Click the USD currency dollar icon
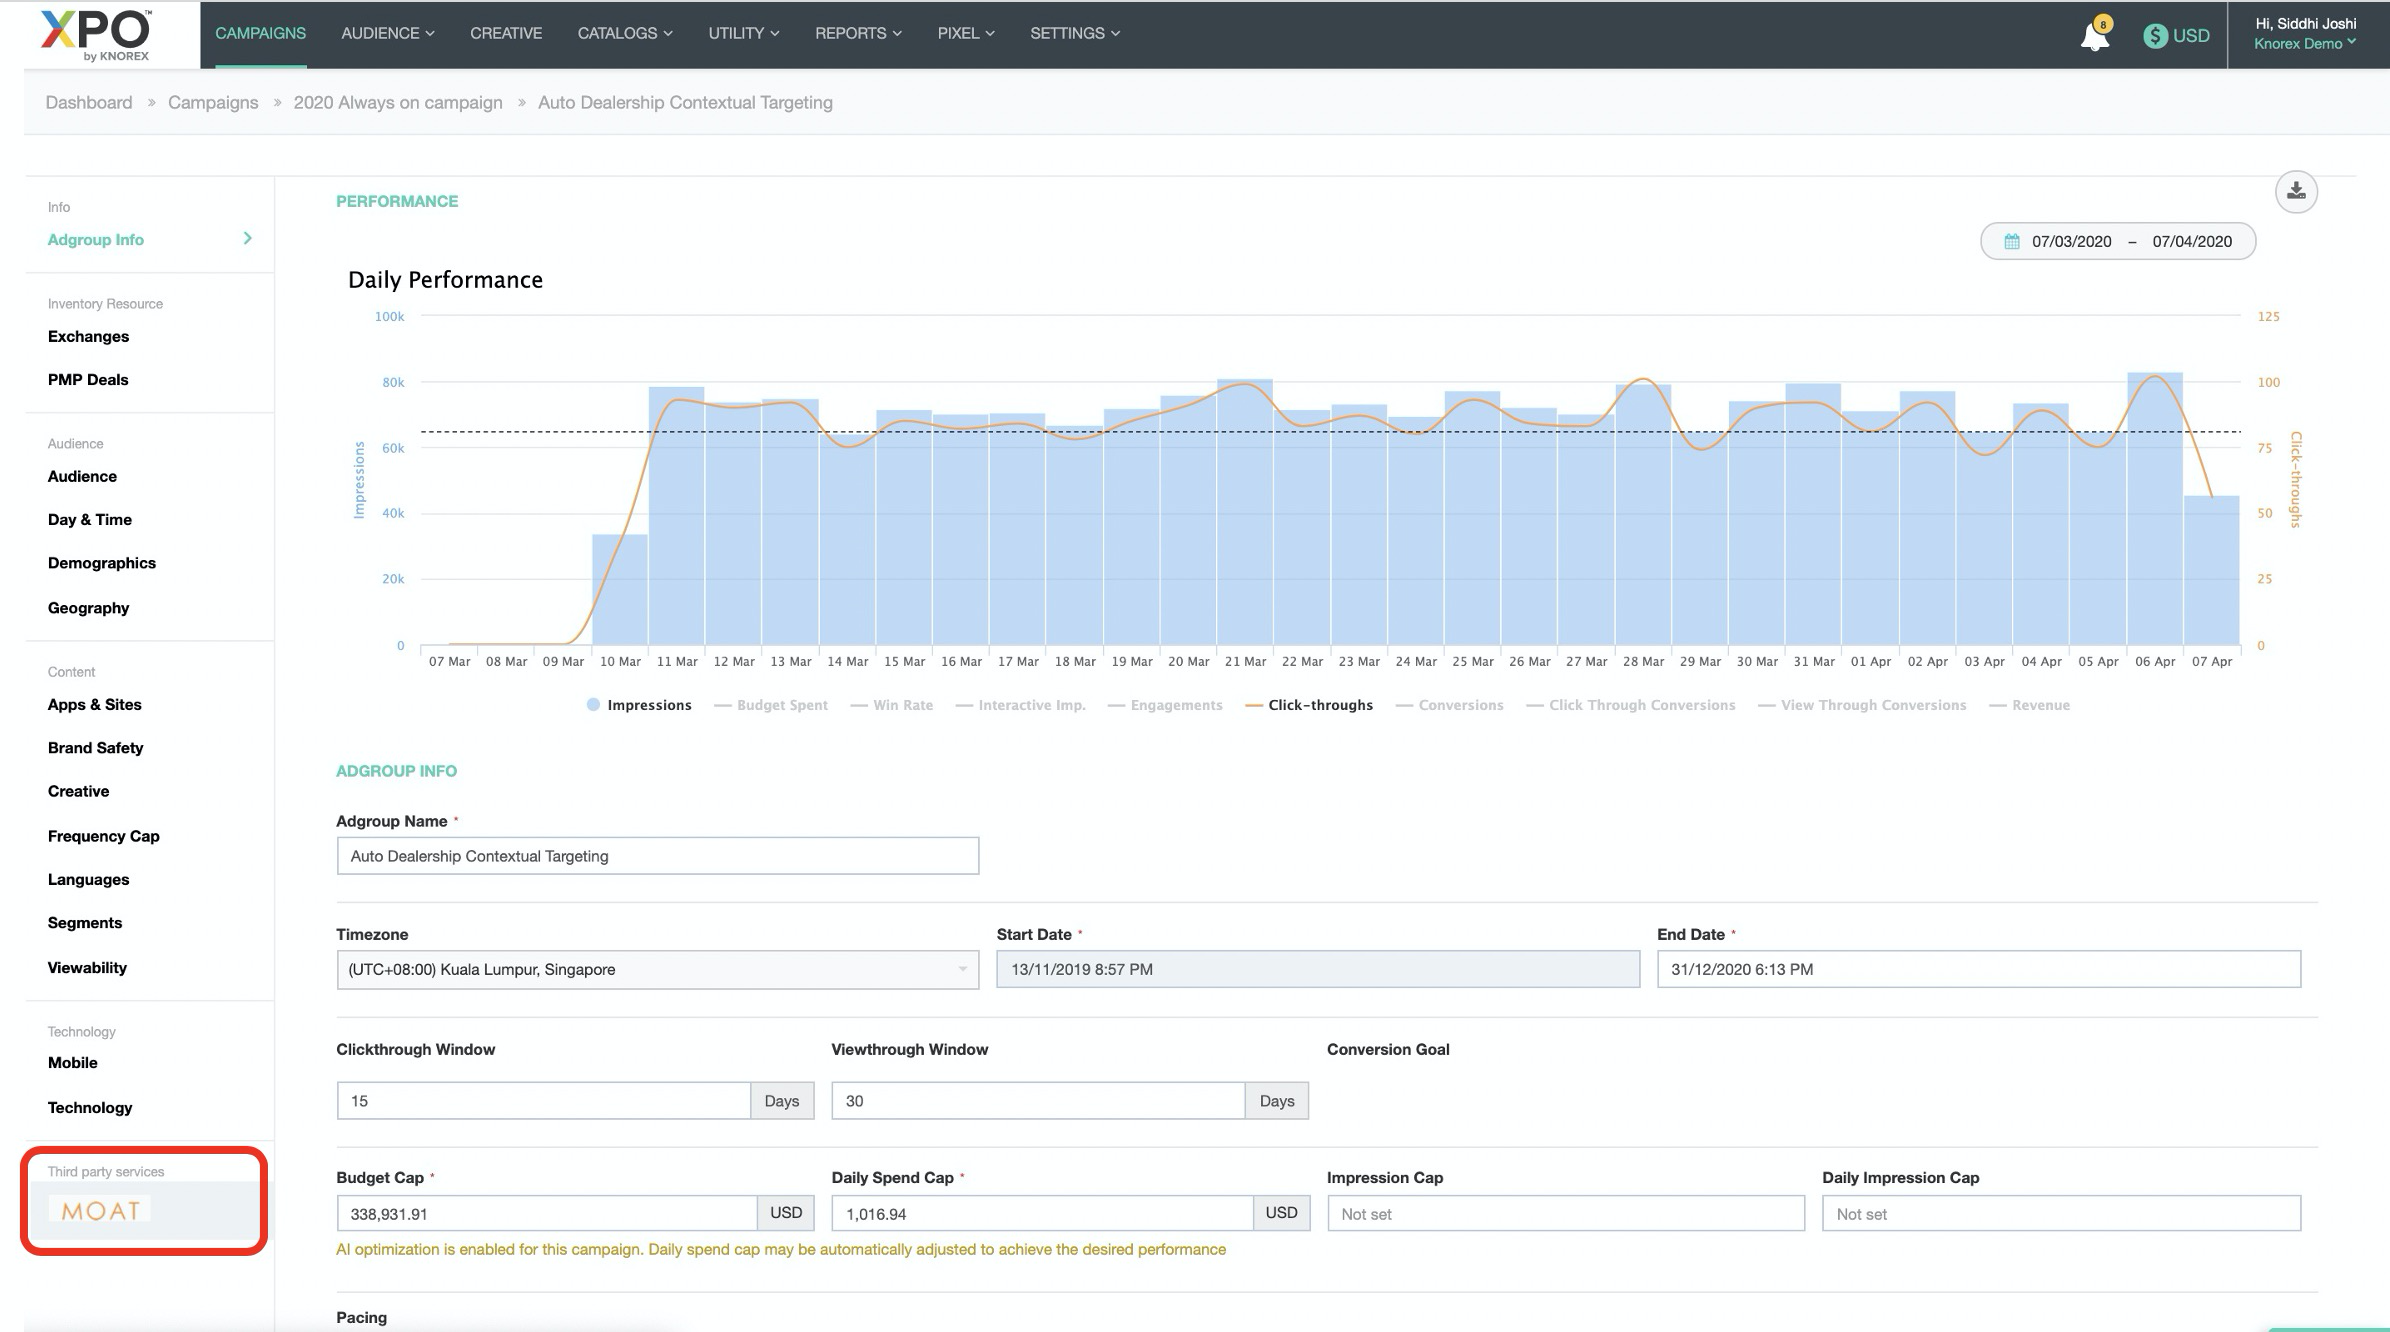Image resolution: width=2390 pixels, height=1332 pixels. 2155,36
